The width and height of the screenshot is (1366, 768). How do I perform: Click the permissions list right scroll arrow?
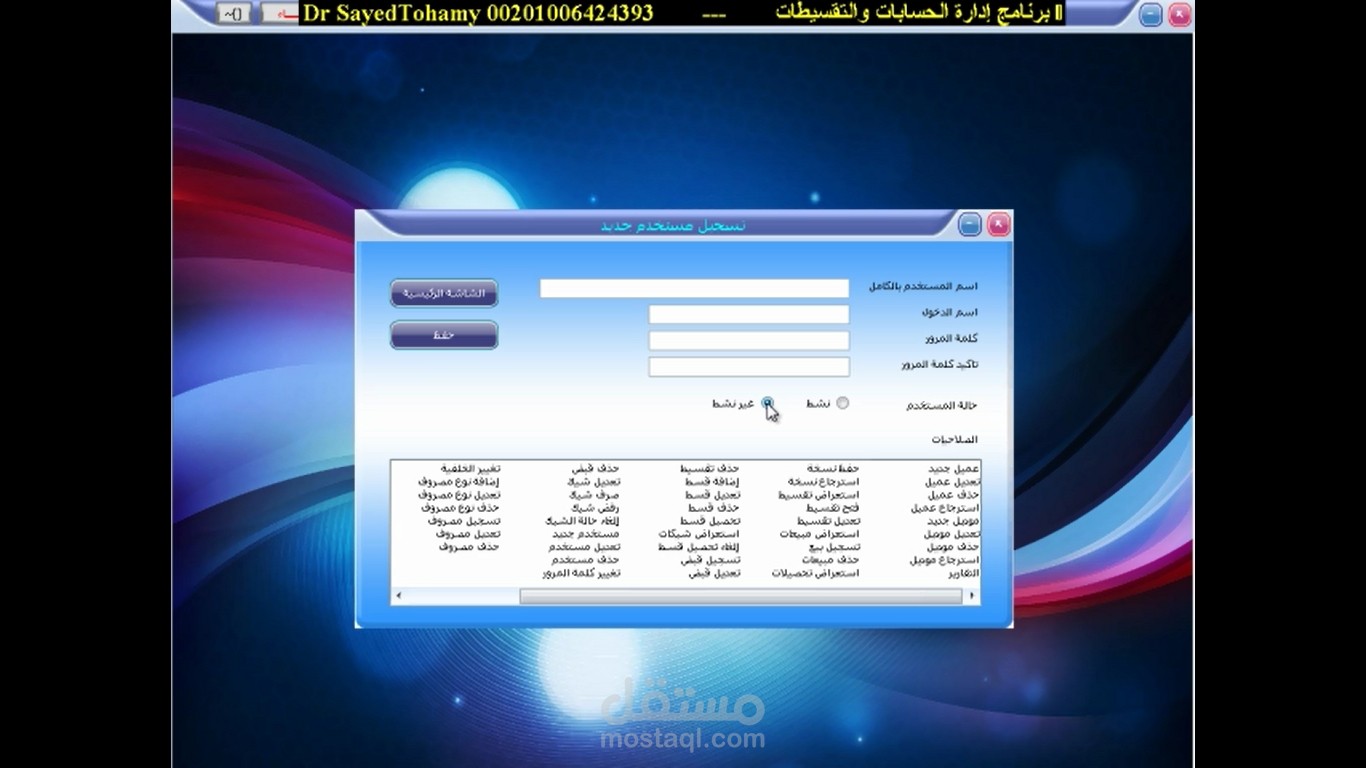pyautogui.click(x=972, y=596)
